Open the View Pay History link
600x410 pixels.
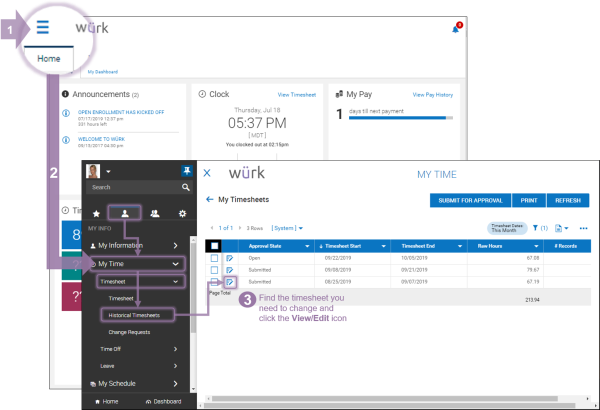433,95
